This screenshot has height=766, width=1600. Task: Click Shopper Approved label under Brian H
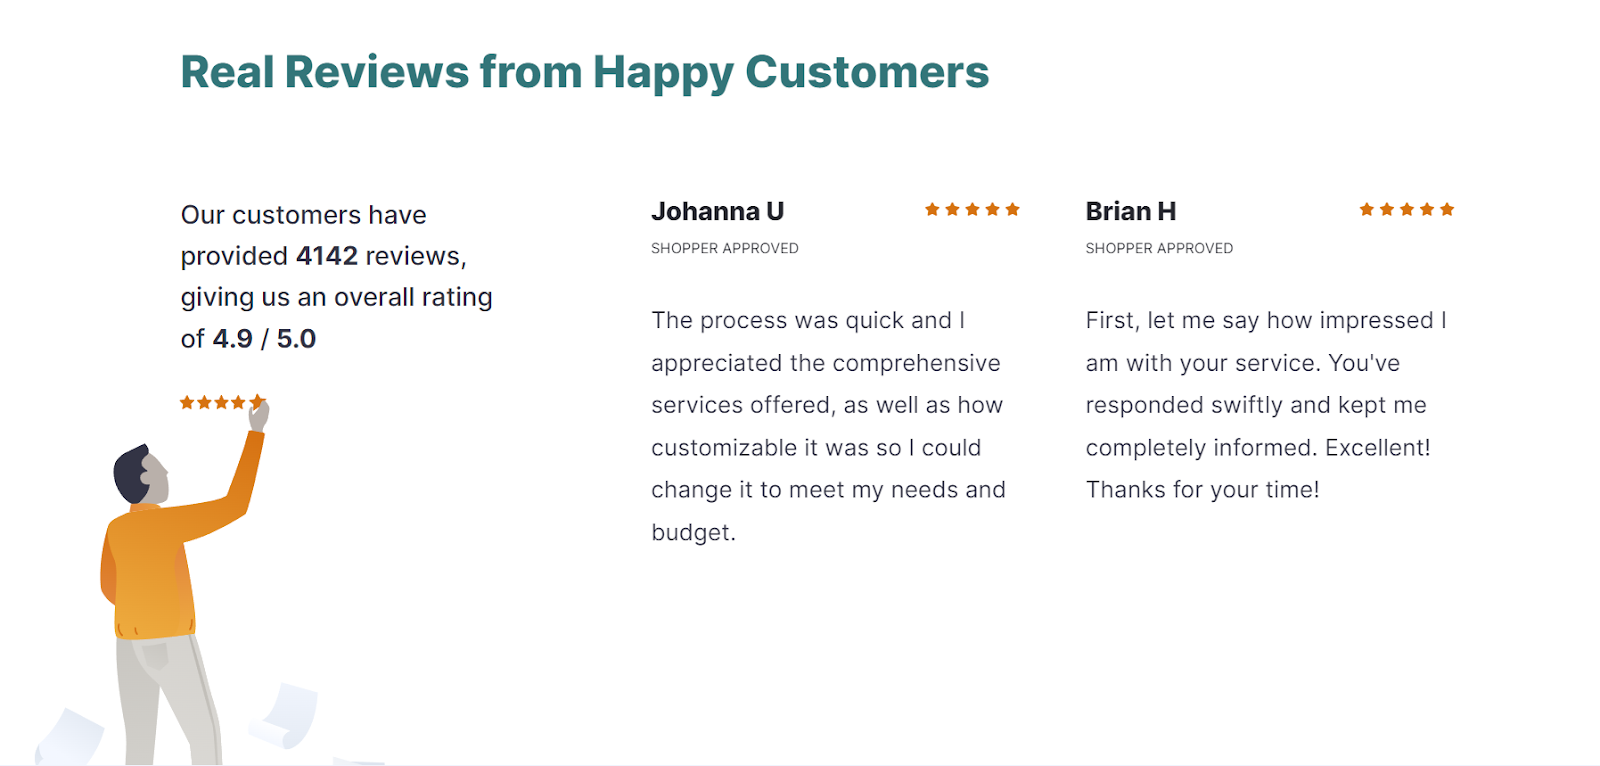[x=1159, y=248]
